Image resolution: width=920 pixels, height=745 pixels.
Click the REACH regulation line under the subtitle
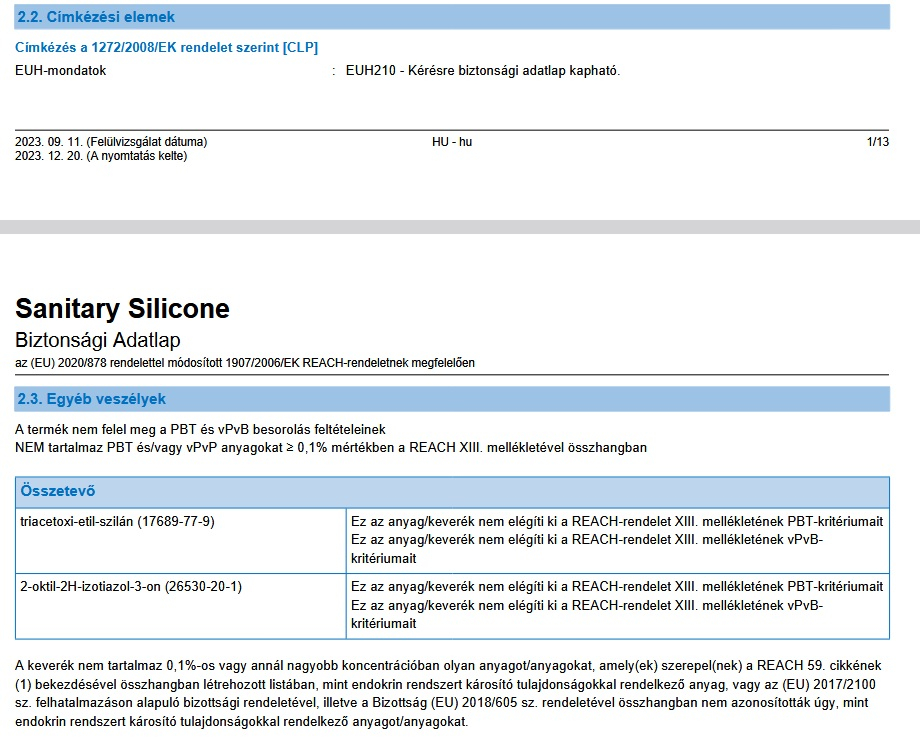pos(245,362)
